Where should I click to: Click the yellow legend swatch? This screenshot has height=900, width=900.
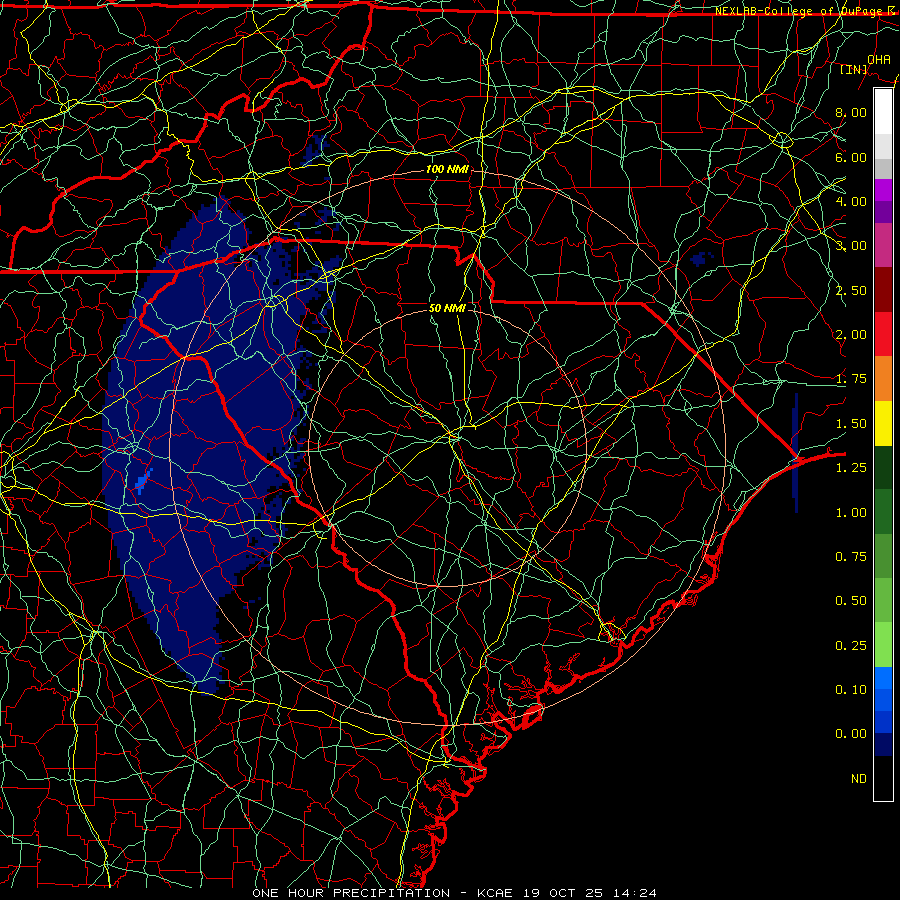883,423
